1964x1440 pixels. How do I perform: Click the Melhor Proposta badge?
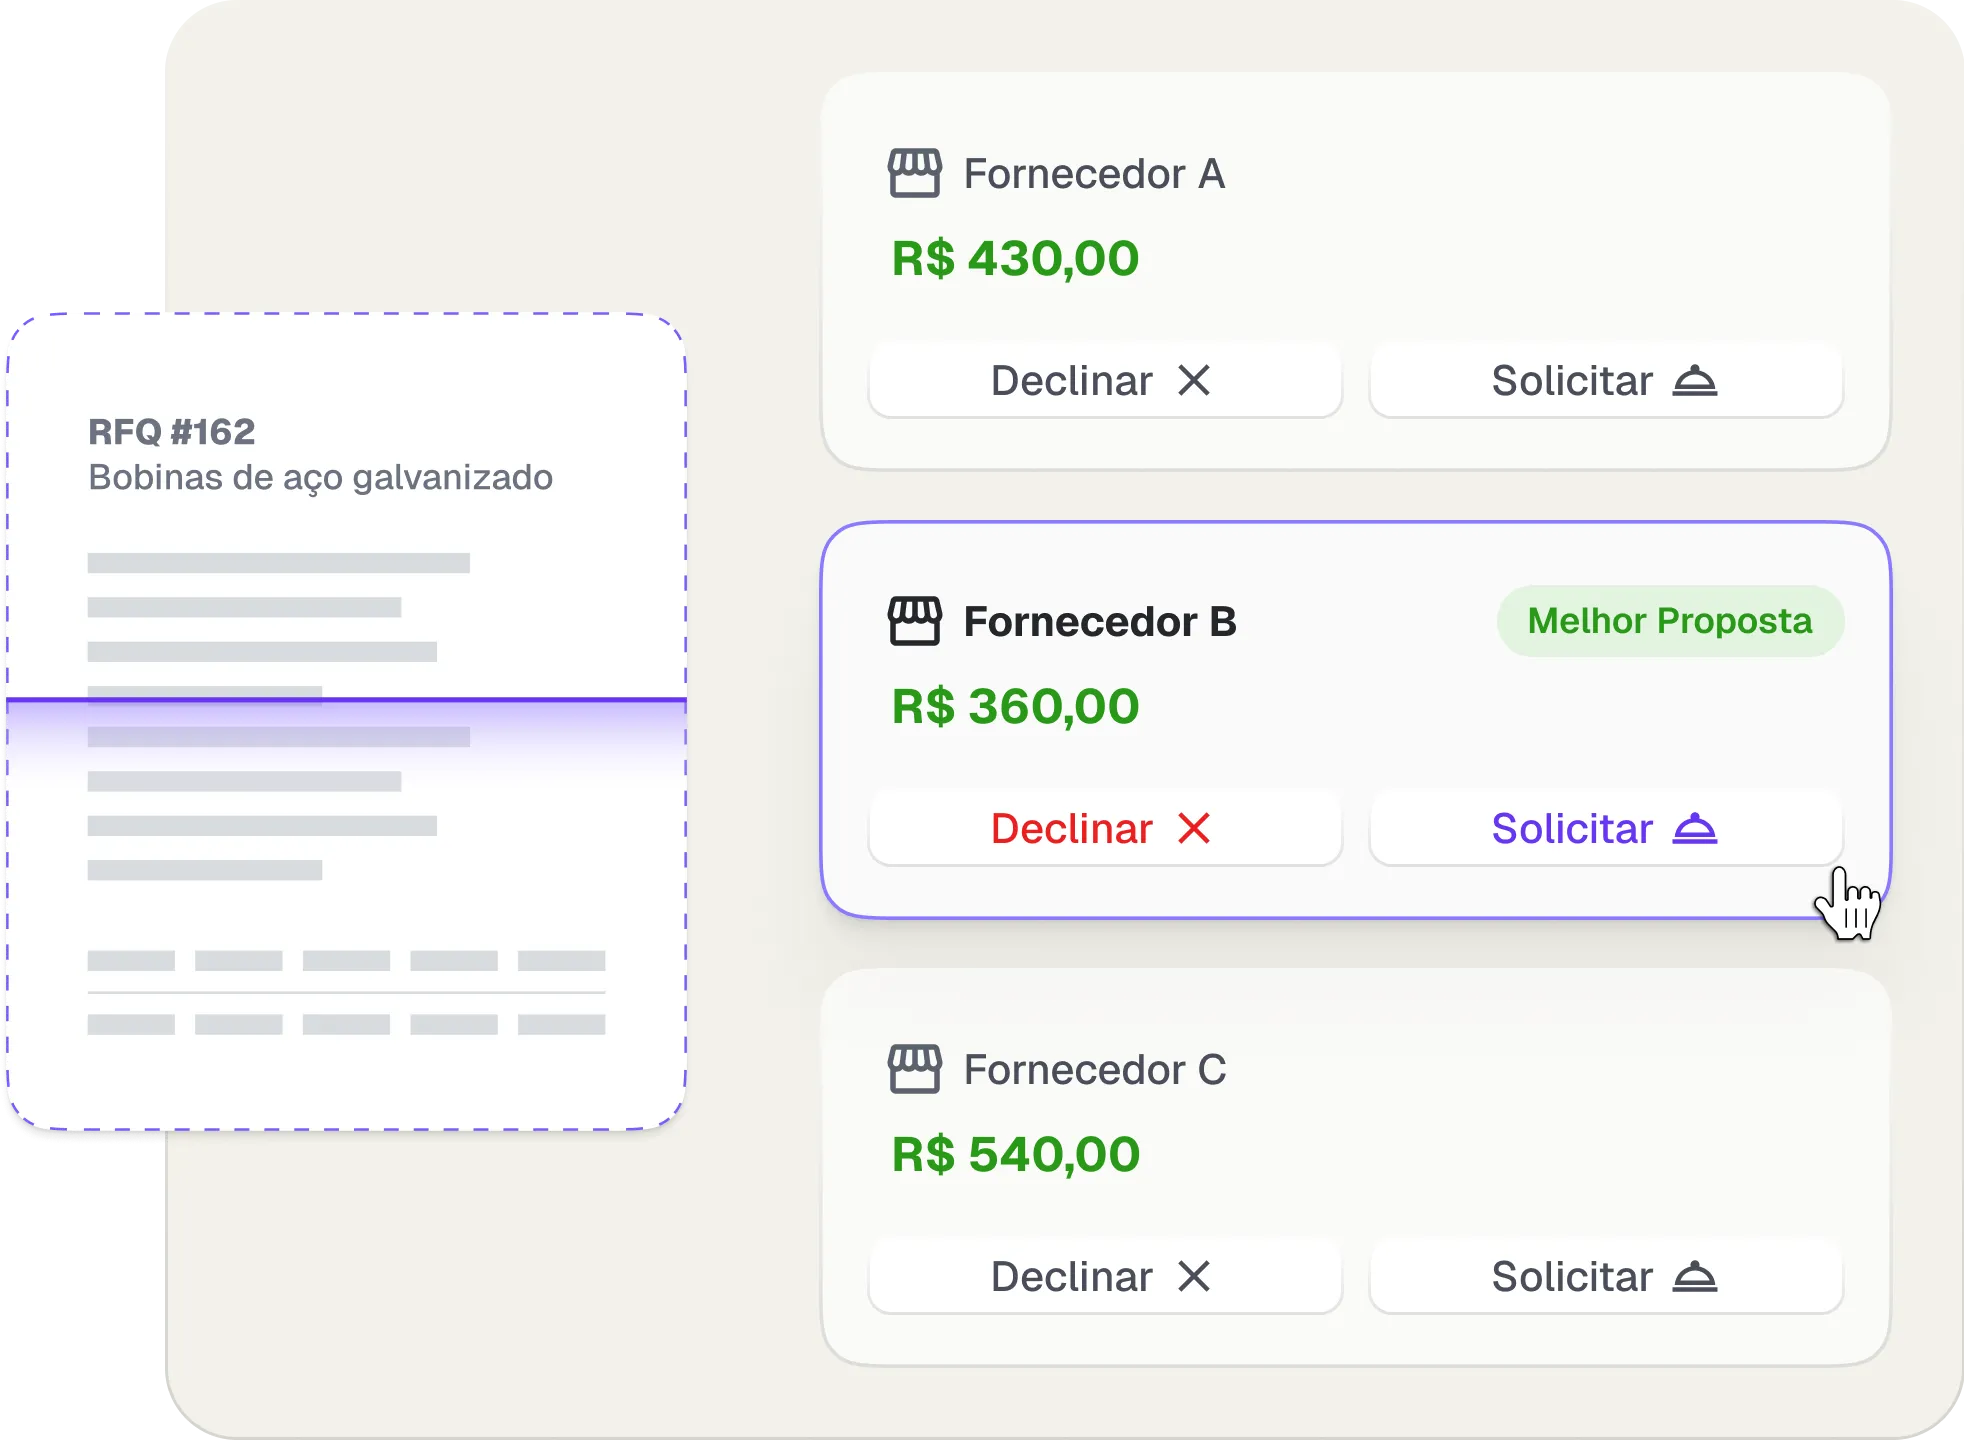click(x=1669, y=621)
